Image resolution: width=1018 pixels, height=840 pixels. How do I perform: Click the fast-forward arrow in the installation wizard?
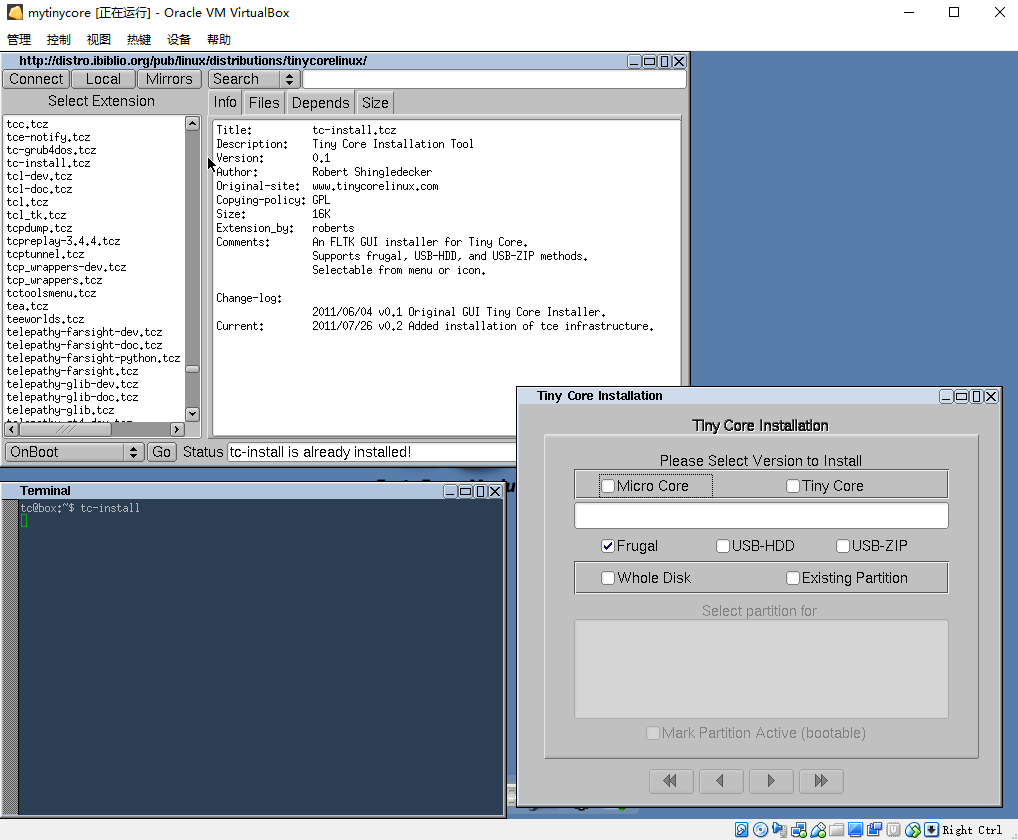click(x=821, y=781)
